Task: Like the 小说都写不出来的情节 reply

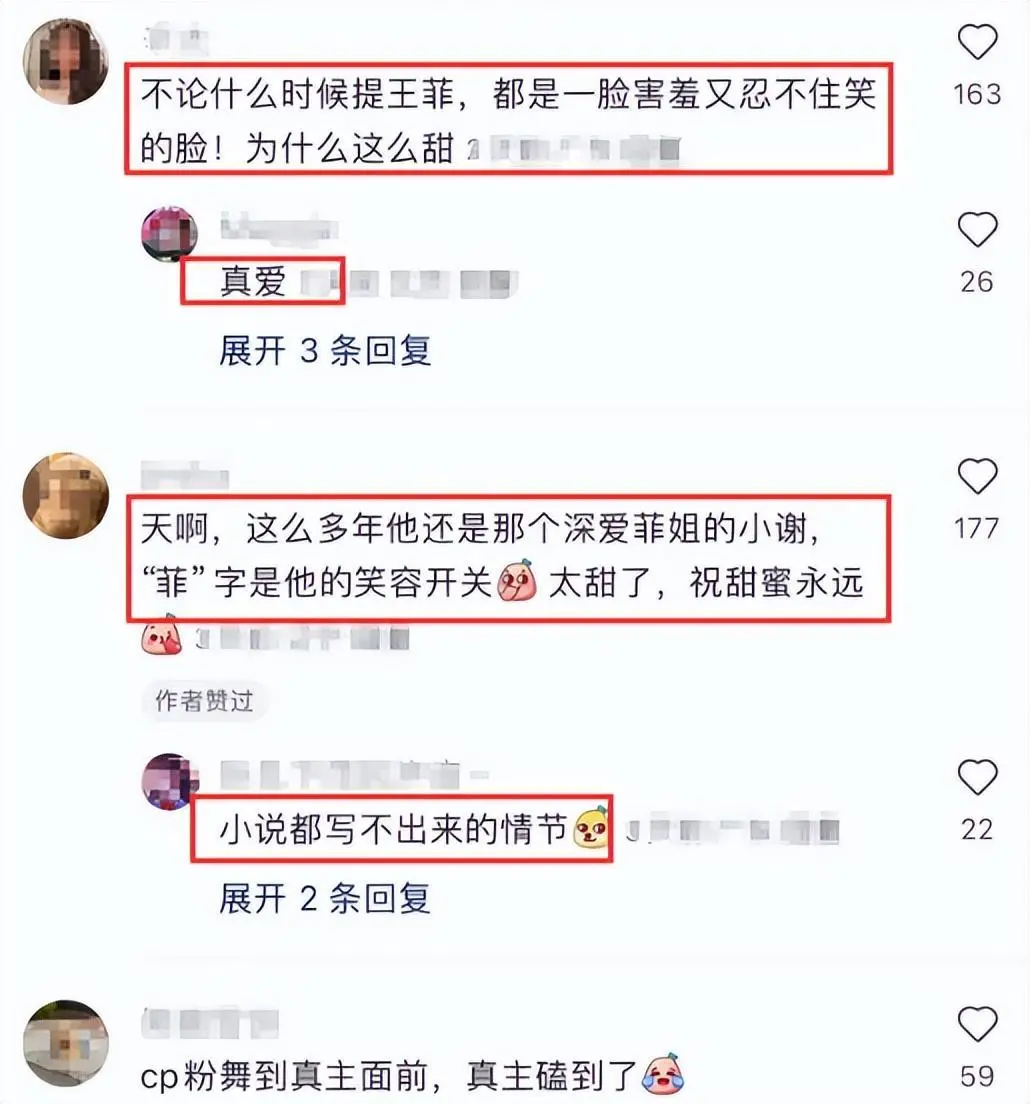Action: [978, 777]
